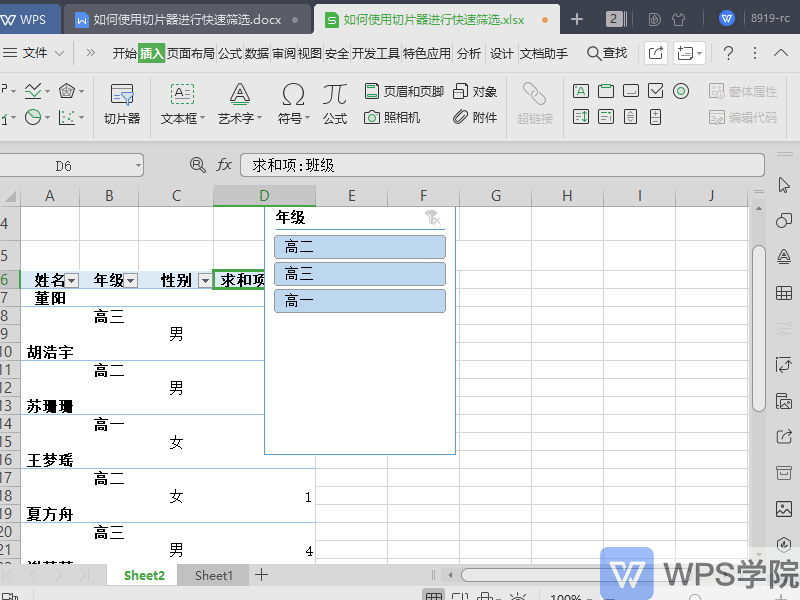Insert a text box with 文本框

pyautogui.click(x=182, y=105)
